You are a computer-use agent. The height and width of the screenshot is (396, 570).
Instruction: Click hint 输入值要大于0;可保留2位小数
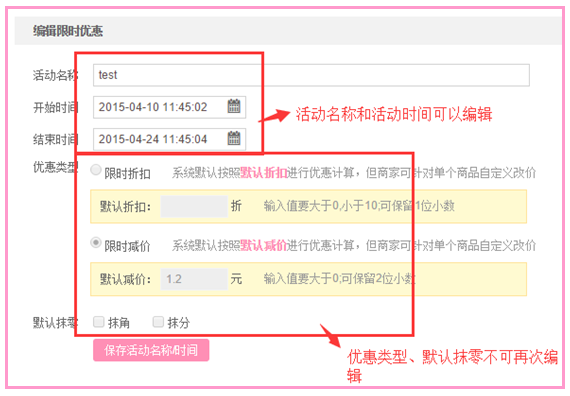point(340,279)
